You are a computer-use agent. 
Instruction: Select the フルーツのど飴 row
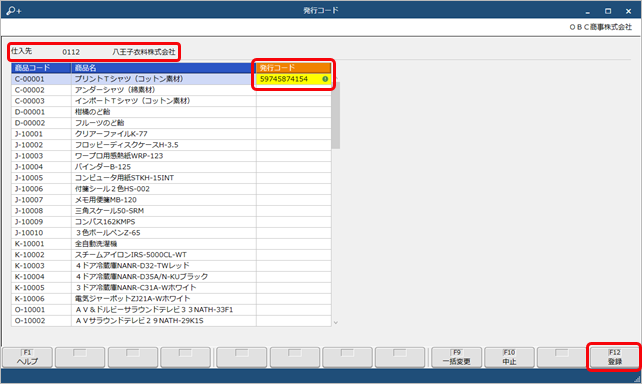[171, 123]
